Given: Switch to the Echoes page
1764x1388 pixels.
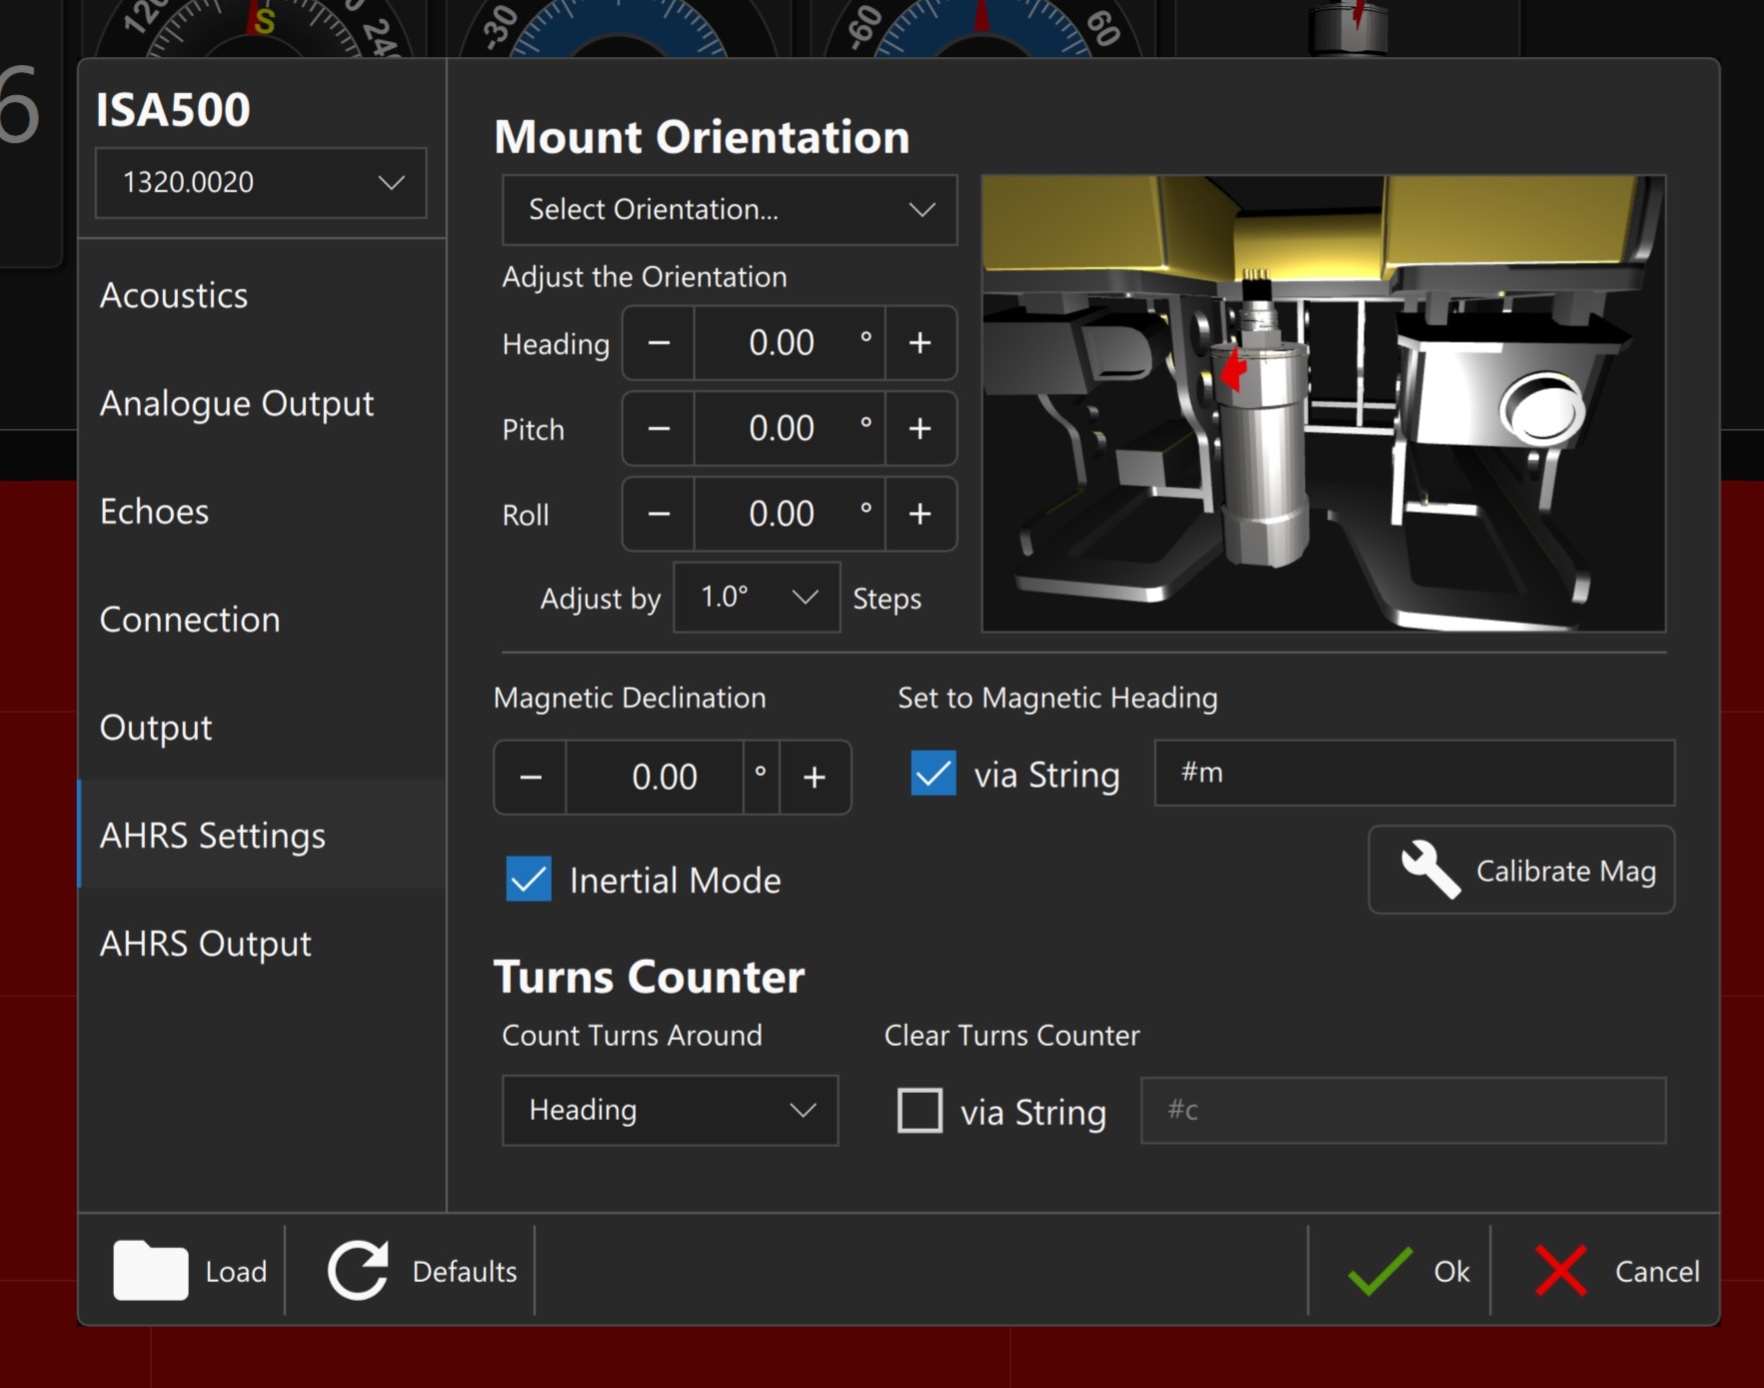Looking at the screenshot, I should 261,511.
